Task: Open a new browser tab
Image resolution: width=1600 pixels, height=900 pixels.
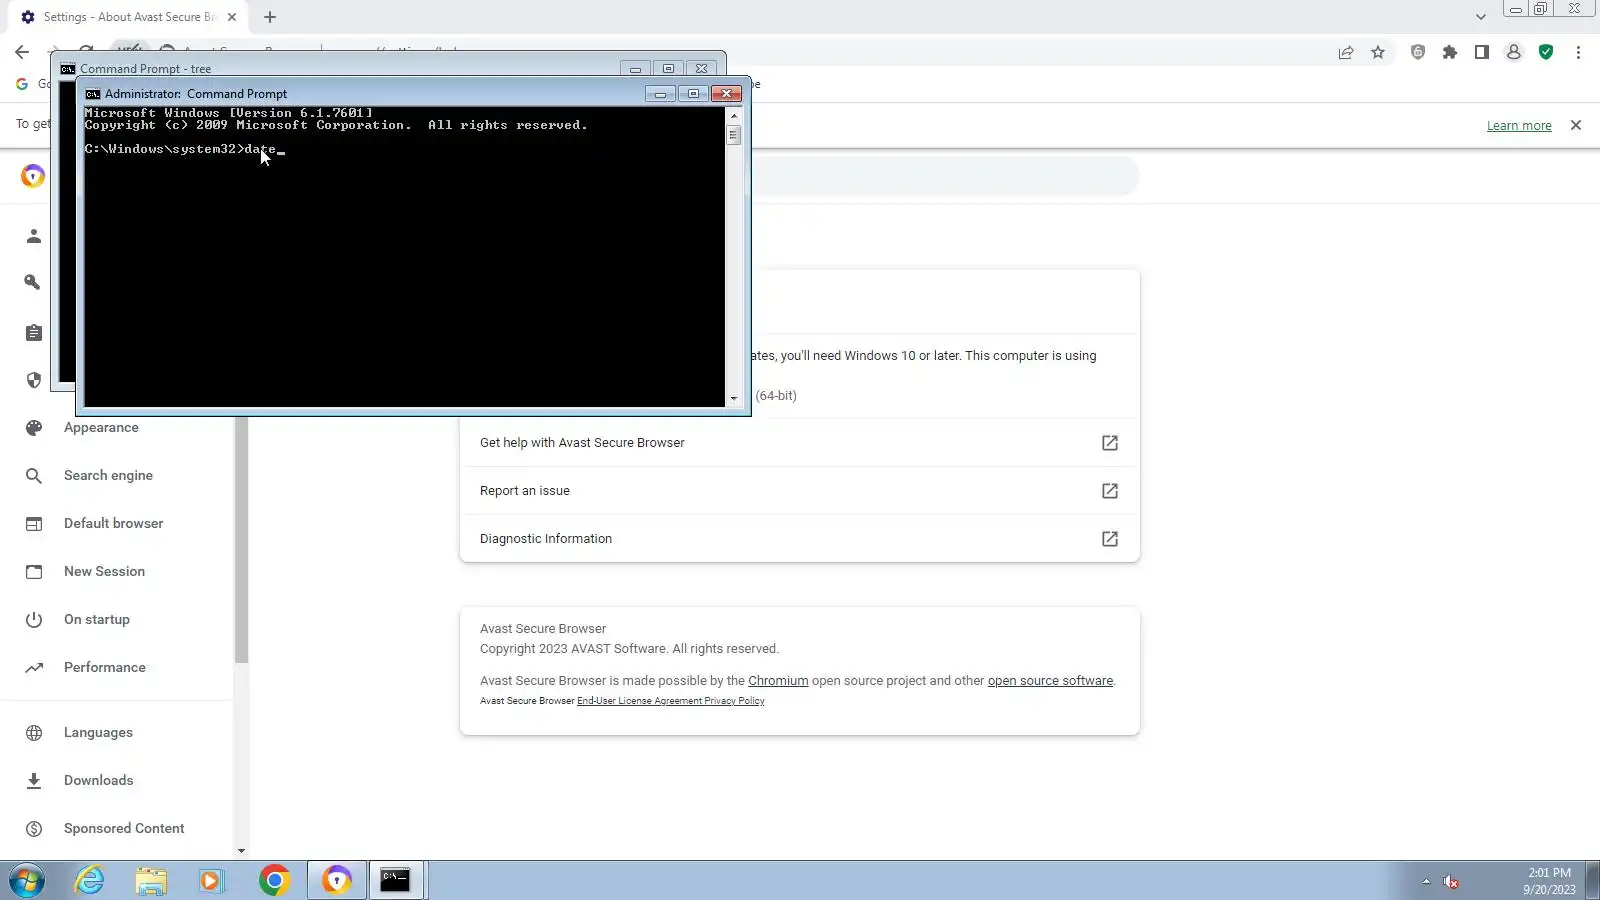Action: (x=270, y=17)
